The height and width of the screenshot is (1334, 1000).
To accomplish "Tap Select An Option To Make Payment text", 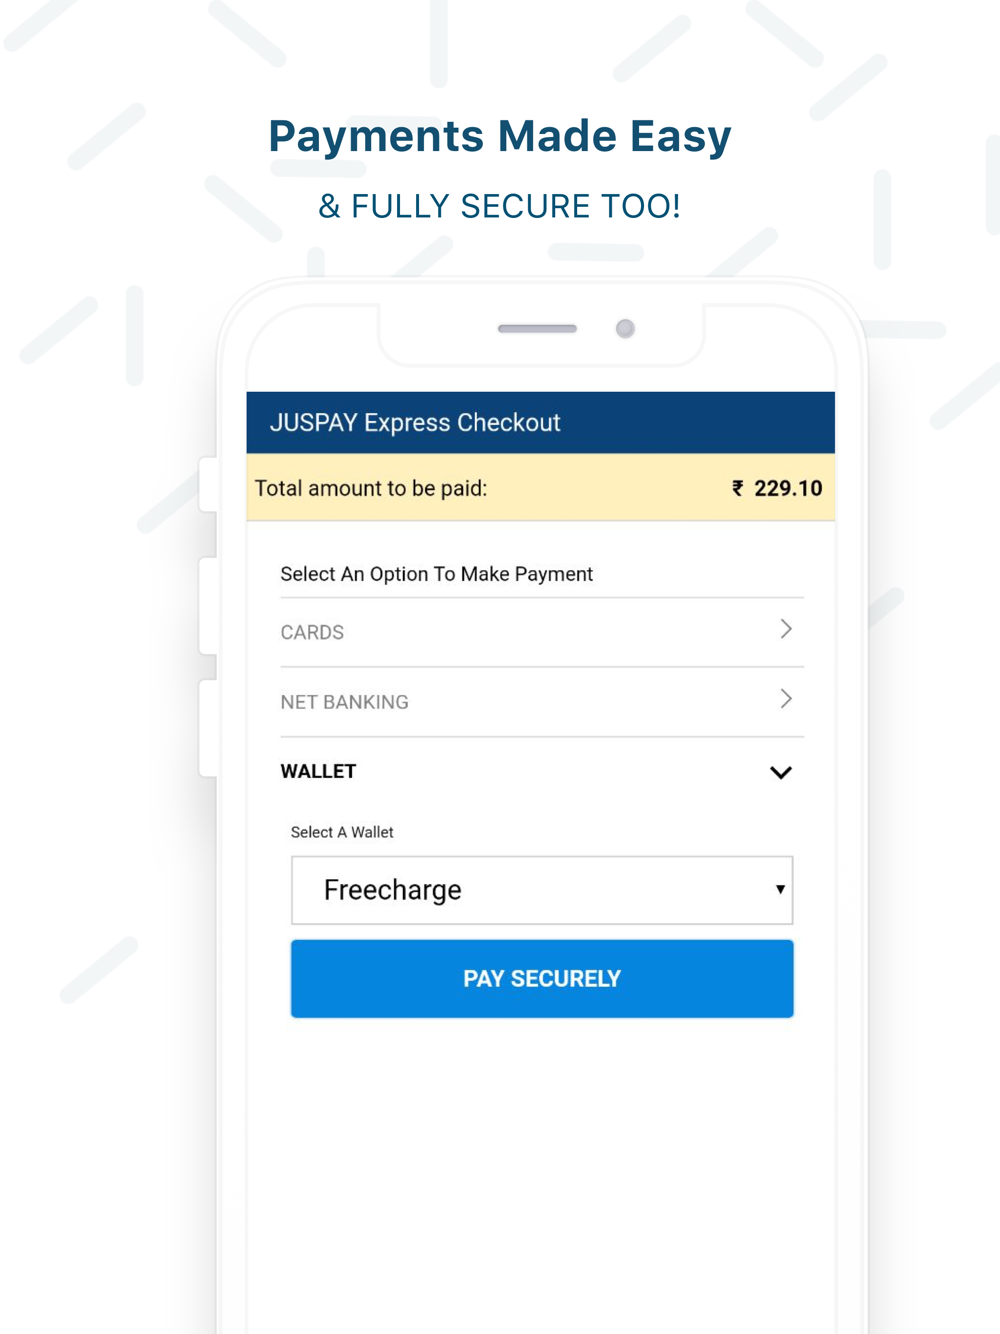I will point(436,574).
